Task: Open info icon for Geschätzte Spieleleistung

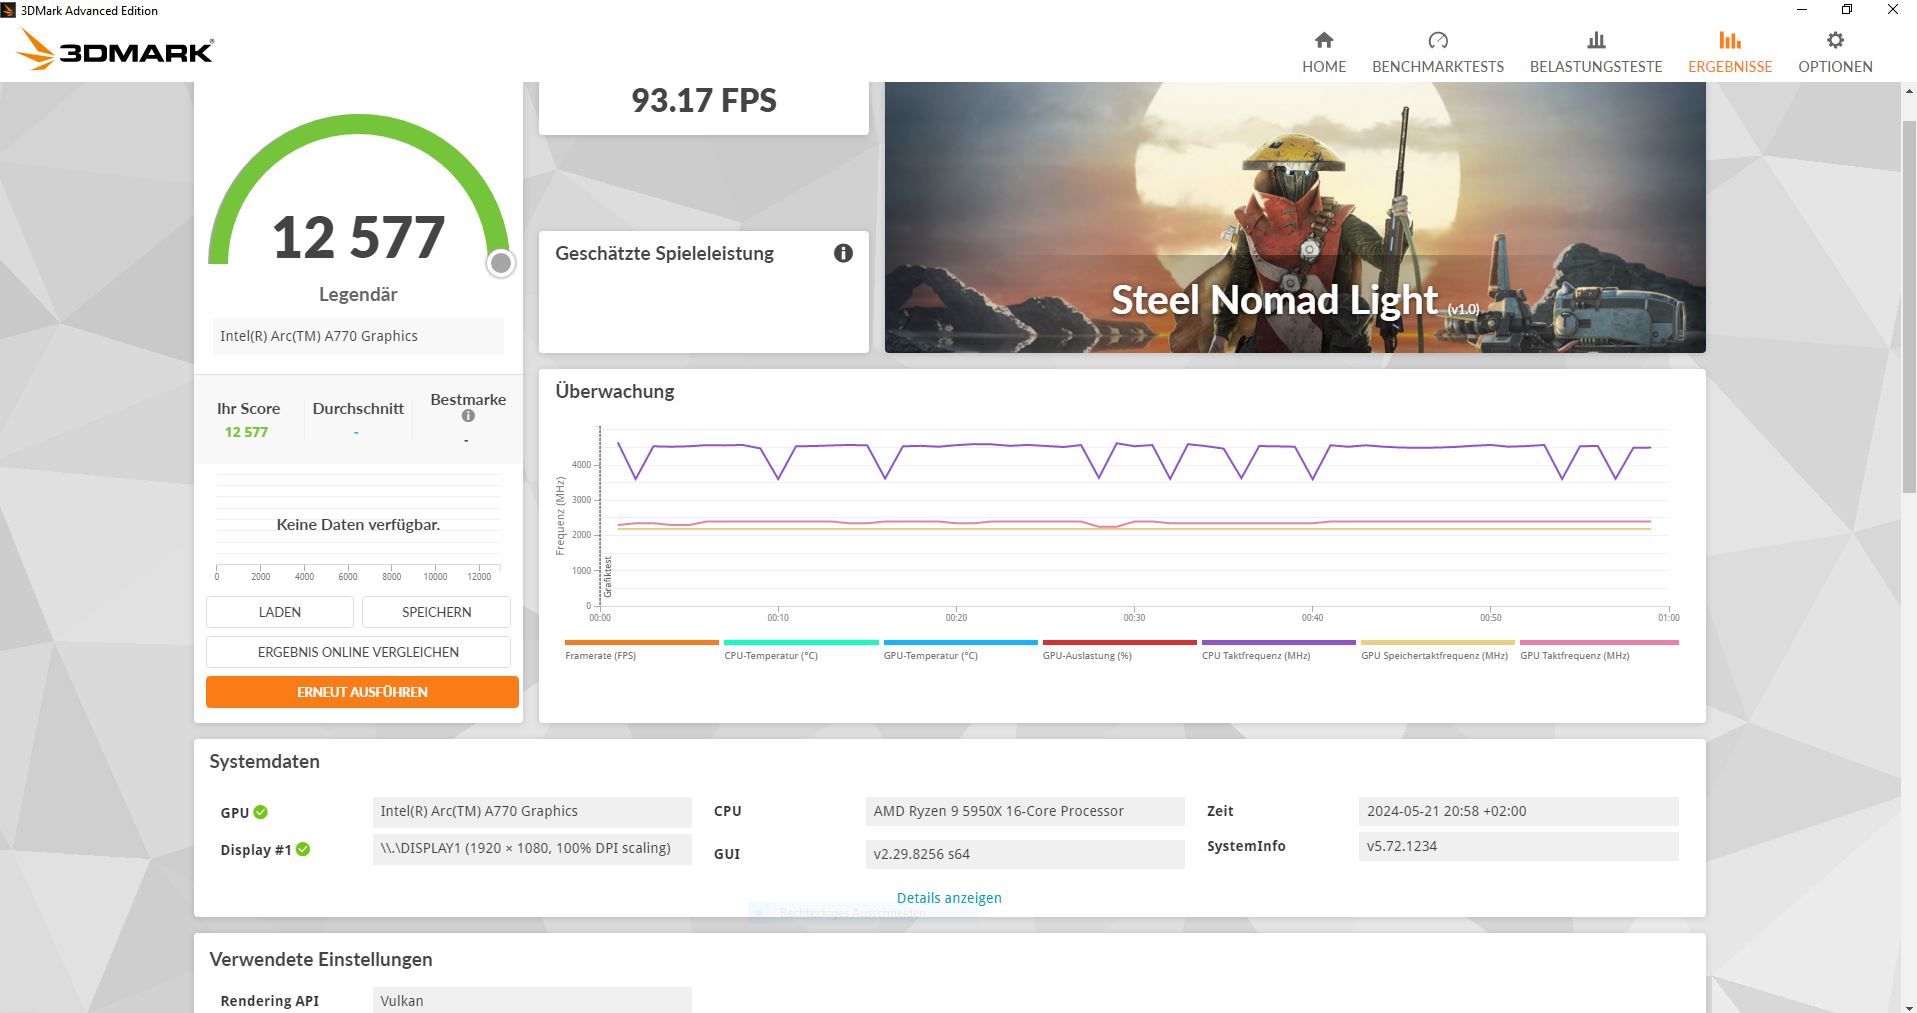Action: pyautogui.click(x=843, y=253)
